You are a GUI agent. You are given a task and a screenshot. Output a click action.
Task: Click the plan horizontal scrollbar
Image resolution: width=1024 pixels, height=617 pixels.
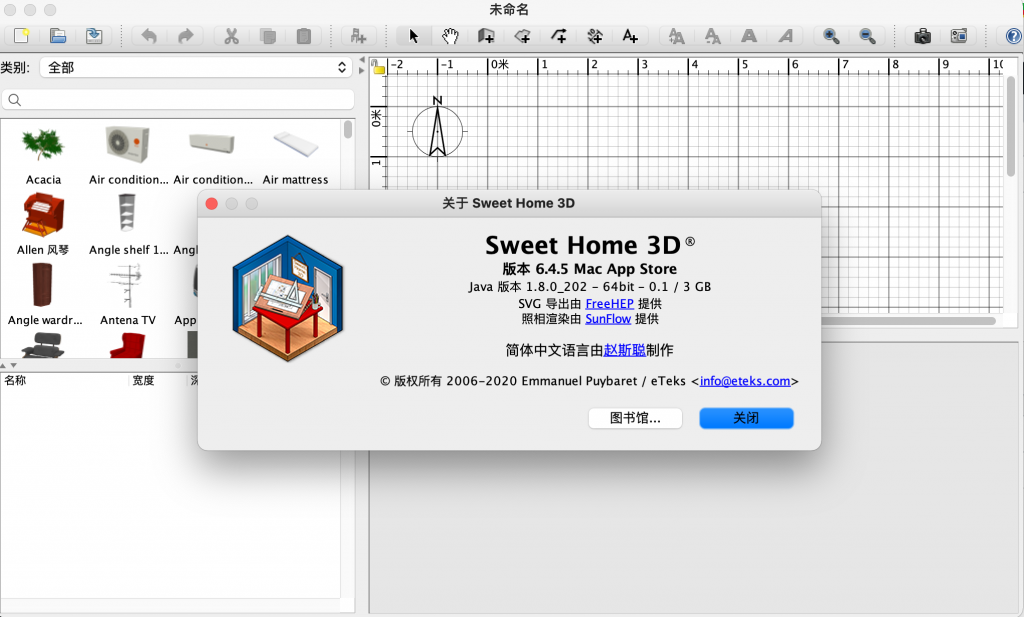click(x=908, y=321)
